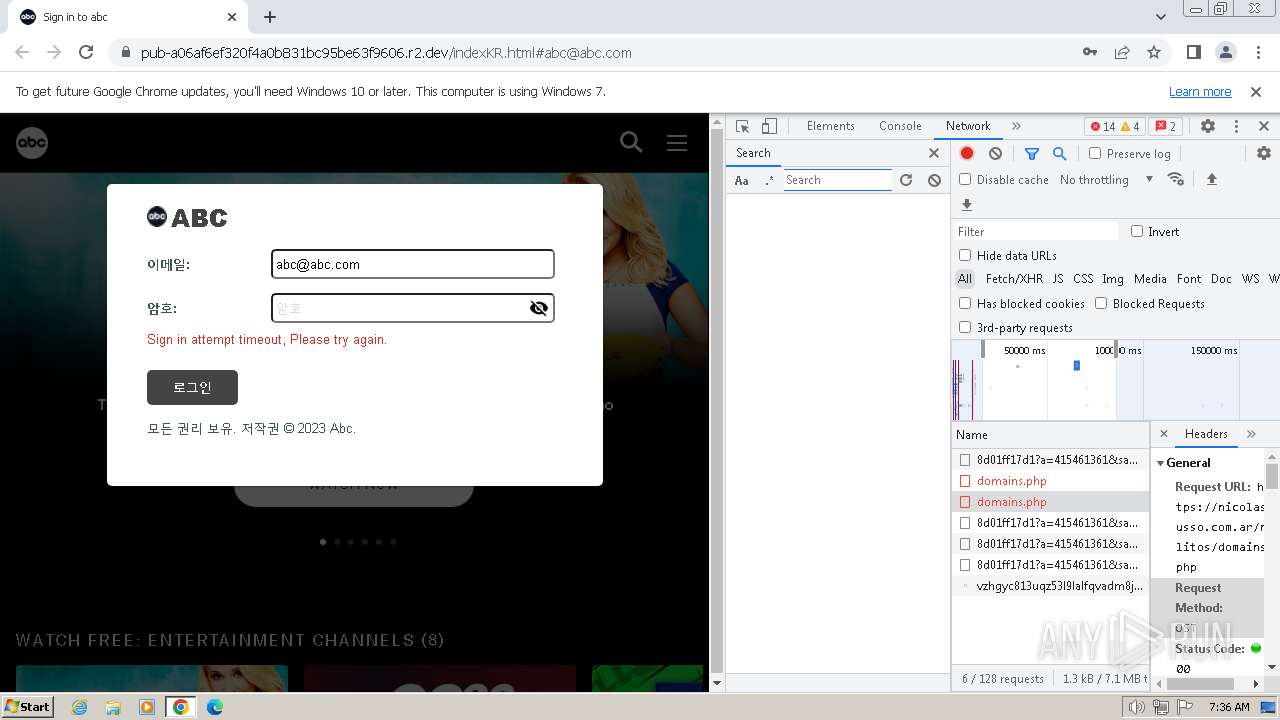
Task: Click the export HAR download icon
Action: click(x=967, y=205)
